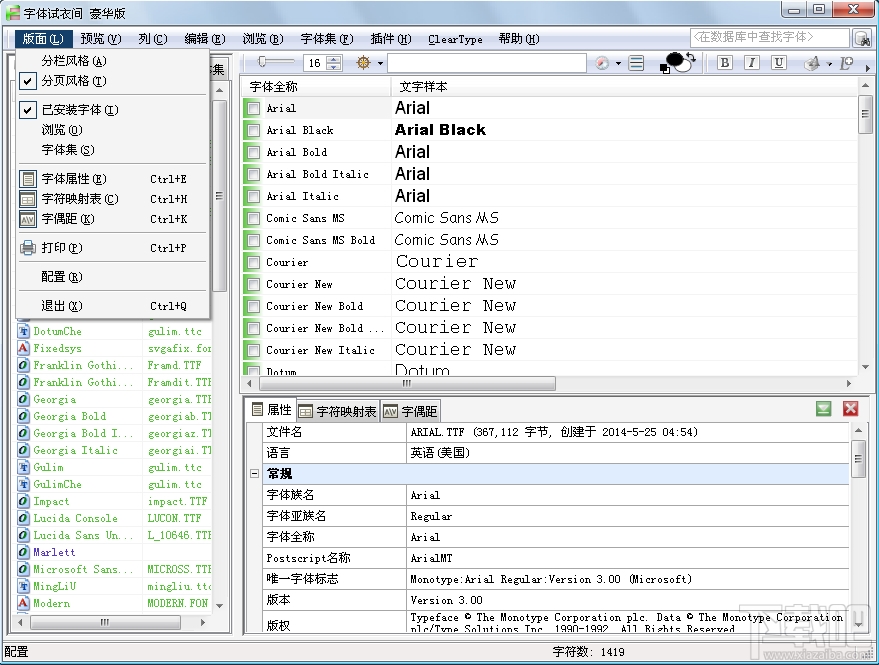The height and width of the screenshot is (665, 879).
Task: Click the 文字样本 column header
Action: [x=624, y=86]
